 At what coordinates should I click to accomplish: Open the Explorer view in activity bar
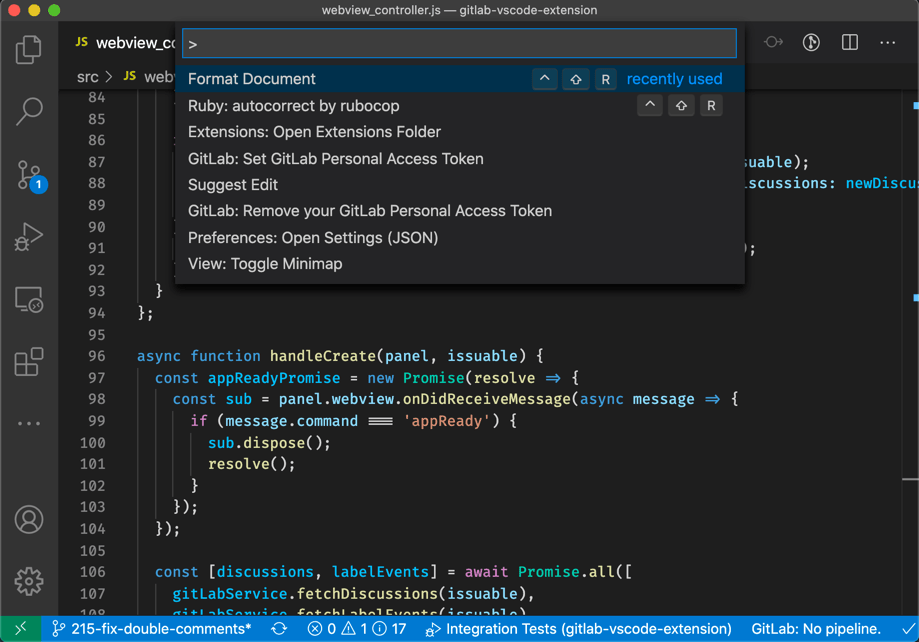[29, 48]
